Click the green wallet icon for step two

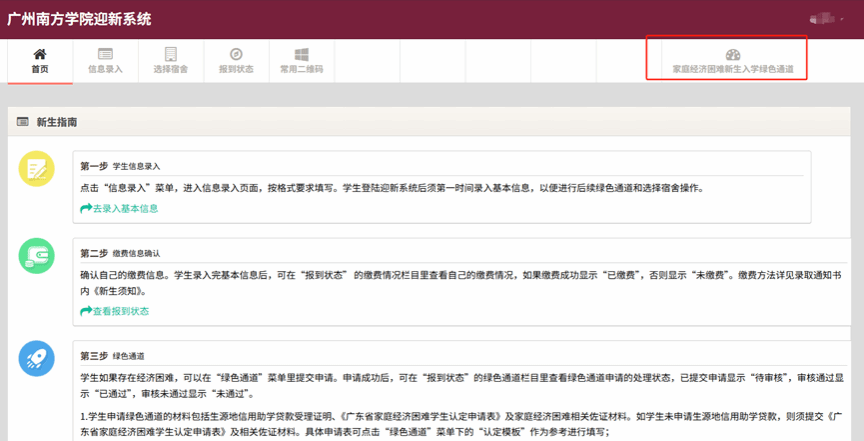coord(38,257)
